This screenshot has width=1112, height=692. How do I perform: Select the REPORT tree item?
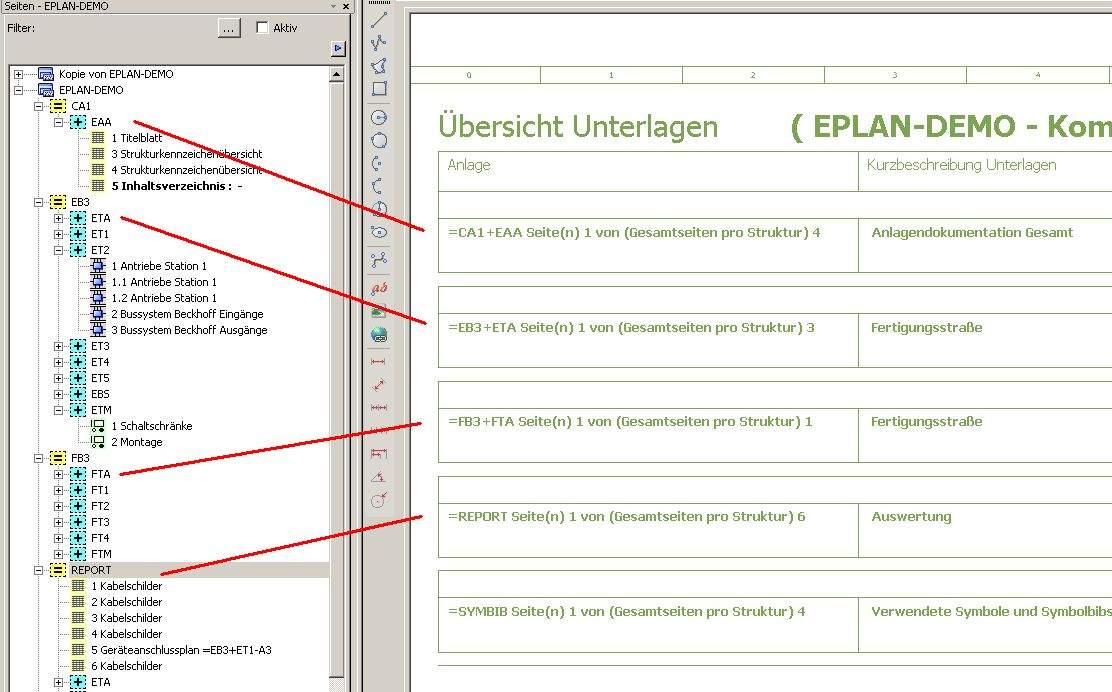[x=91, y=570]
